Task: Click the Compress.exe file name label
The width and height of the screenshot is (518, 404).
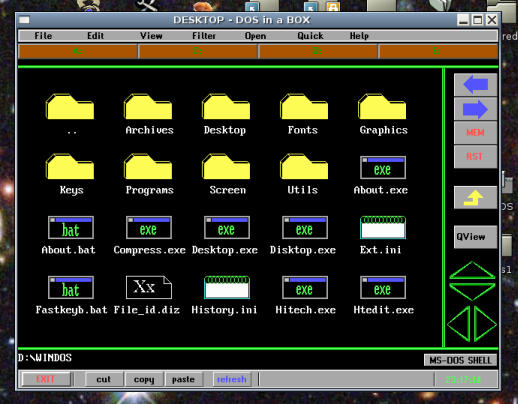Action: 149,250
